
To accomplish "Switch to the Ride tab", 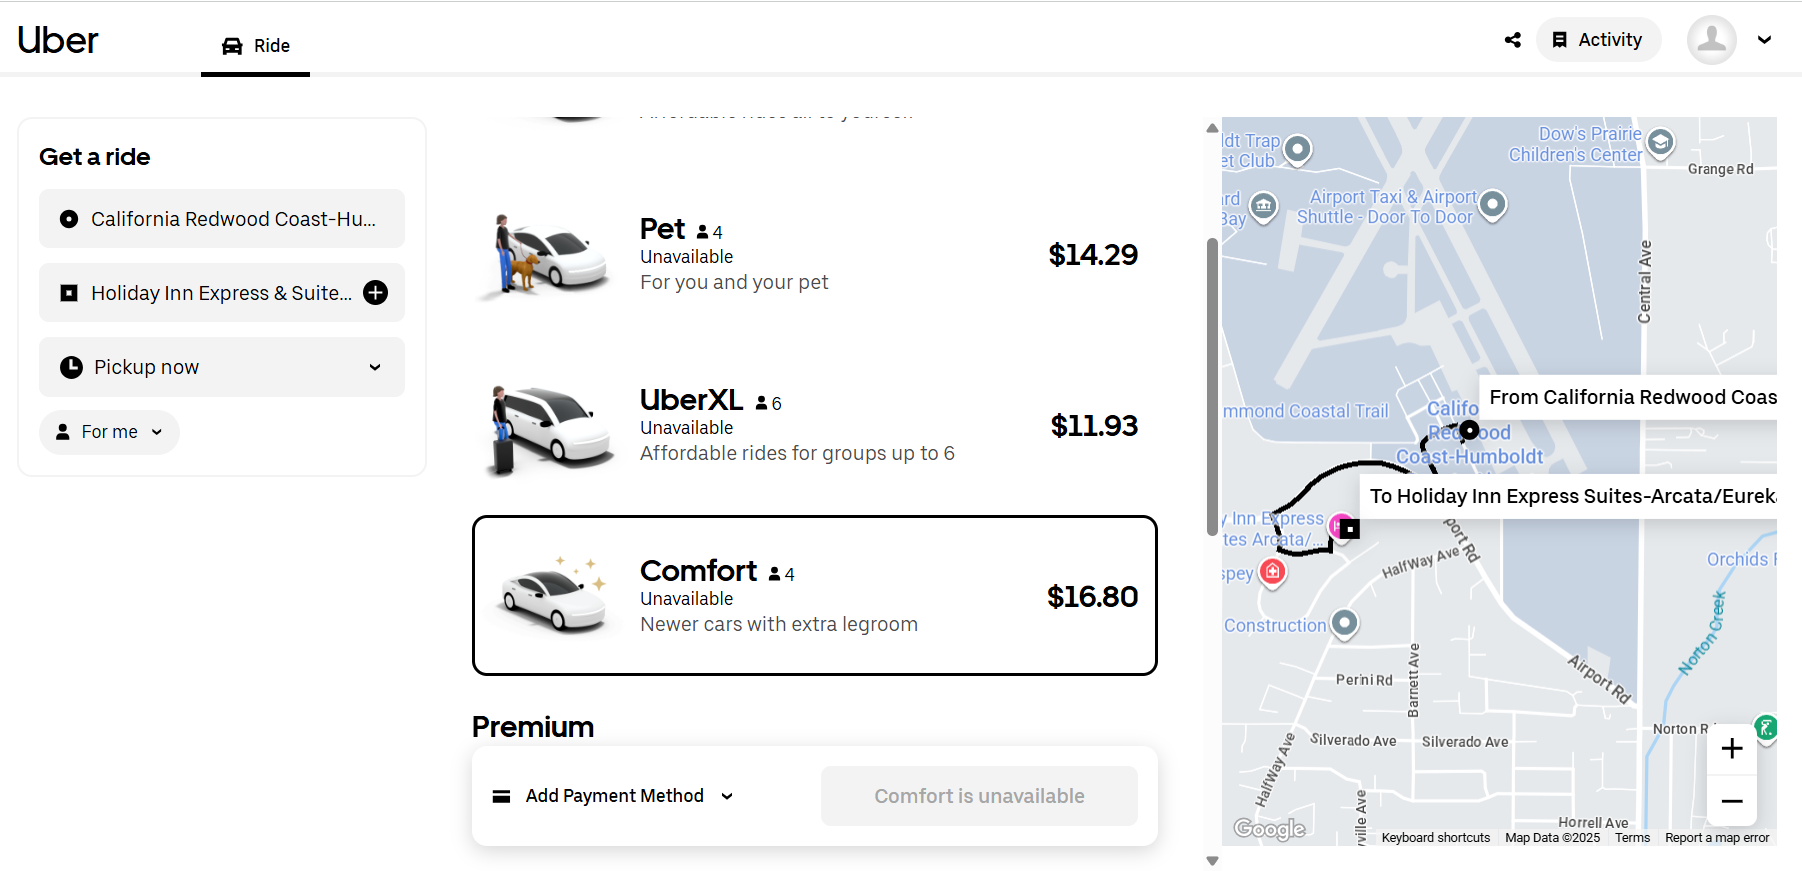I will pos(256,46).
